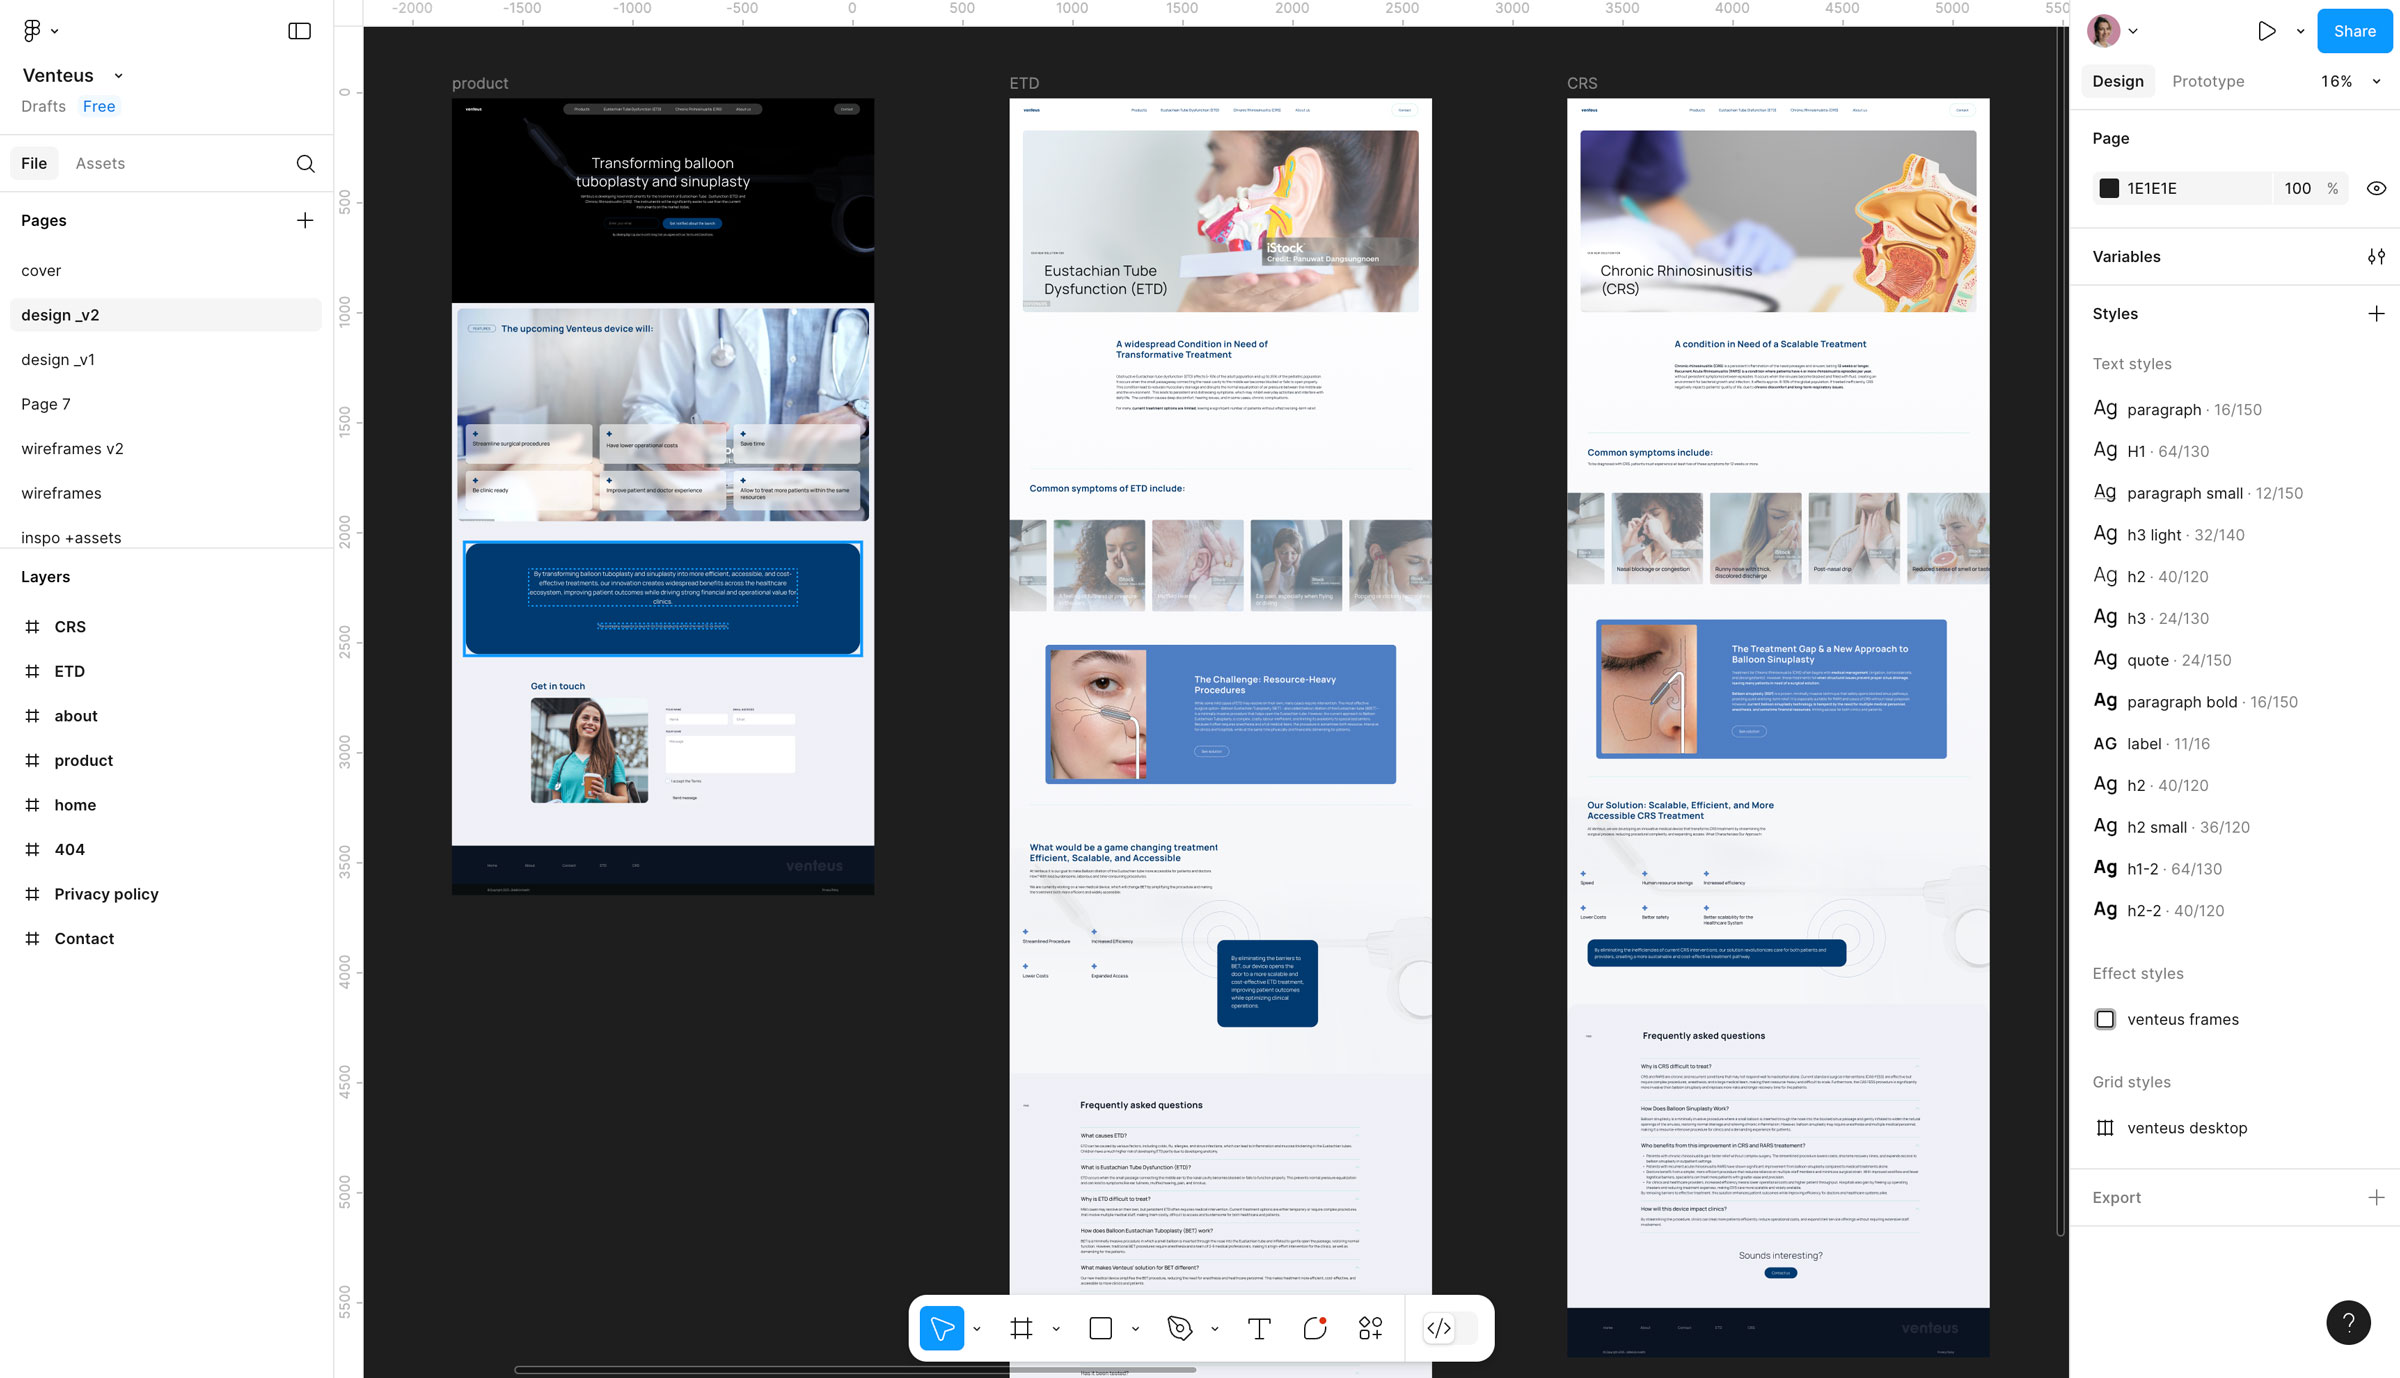Select the Move tool in toolbar
Image resolution: width=2400 pixels, height=1378 pixels.
point(942,1328)
